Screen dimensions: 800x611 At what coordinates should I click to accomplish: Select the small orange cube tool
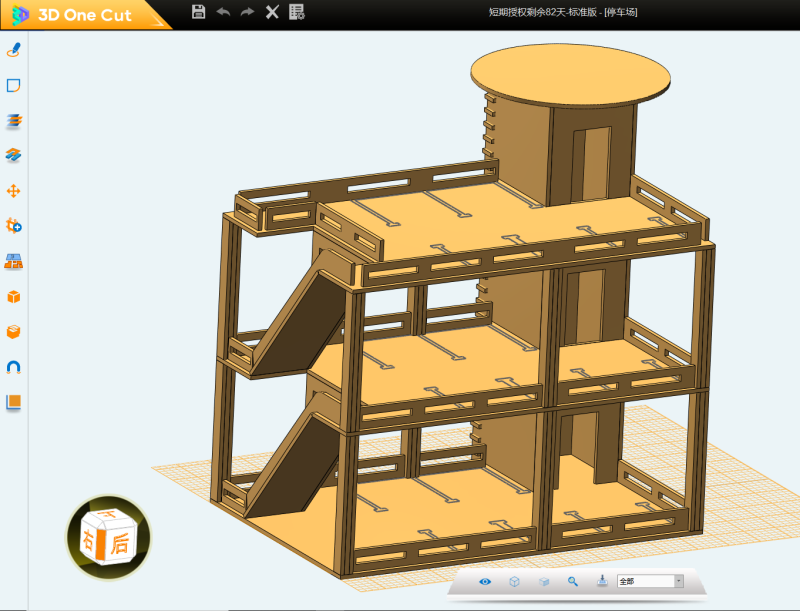coord(14,297)
